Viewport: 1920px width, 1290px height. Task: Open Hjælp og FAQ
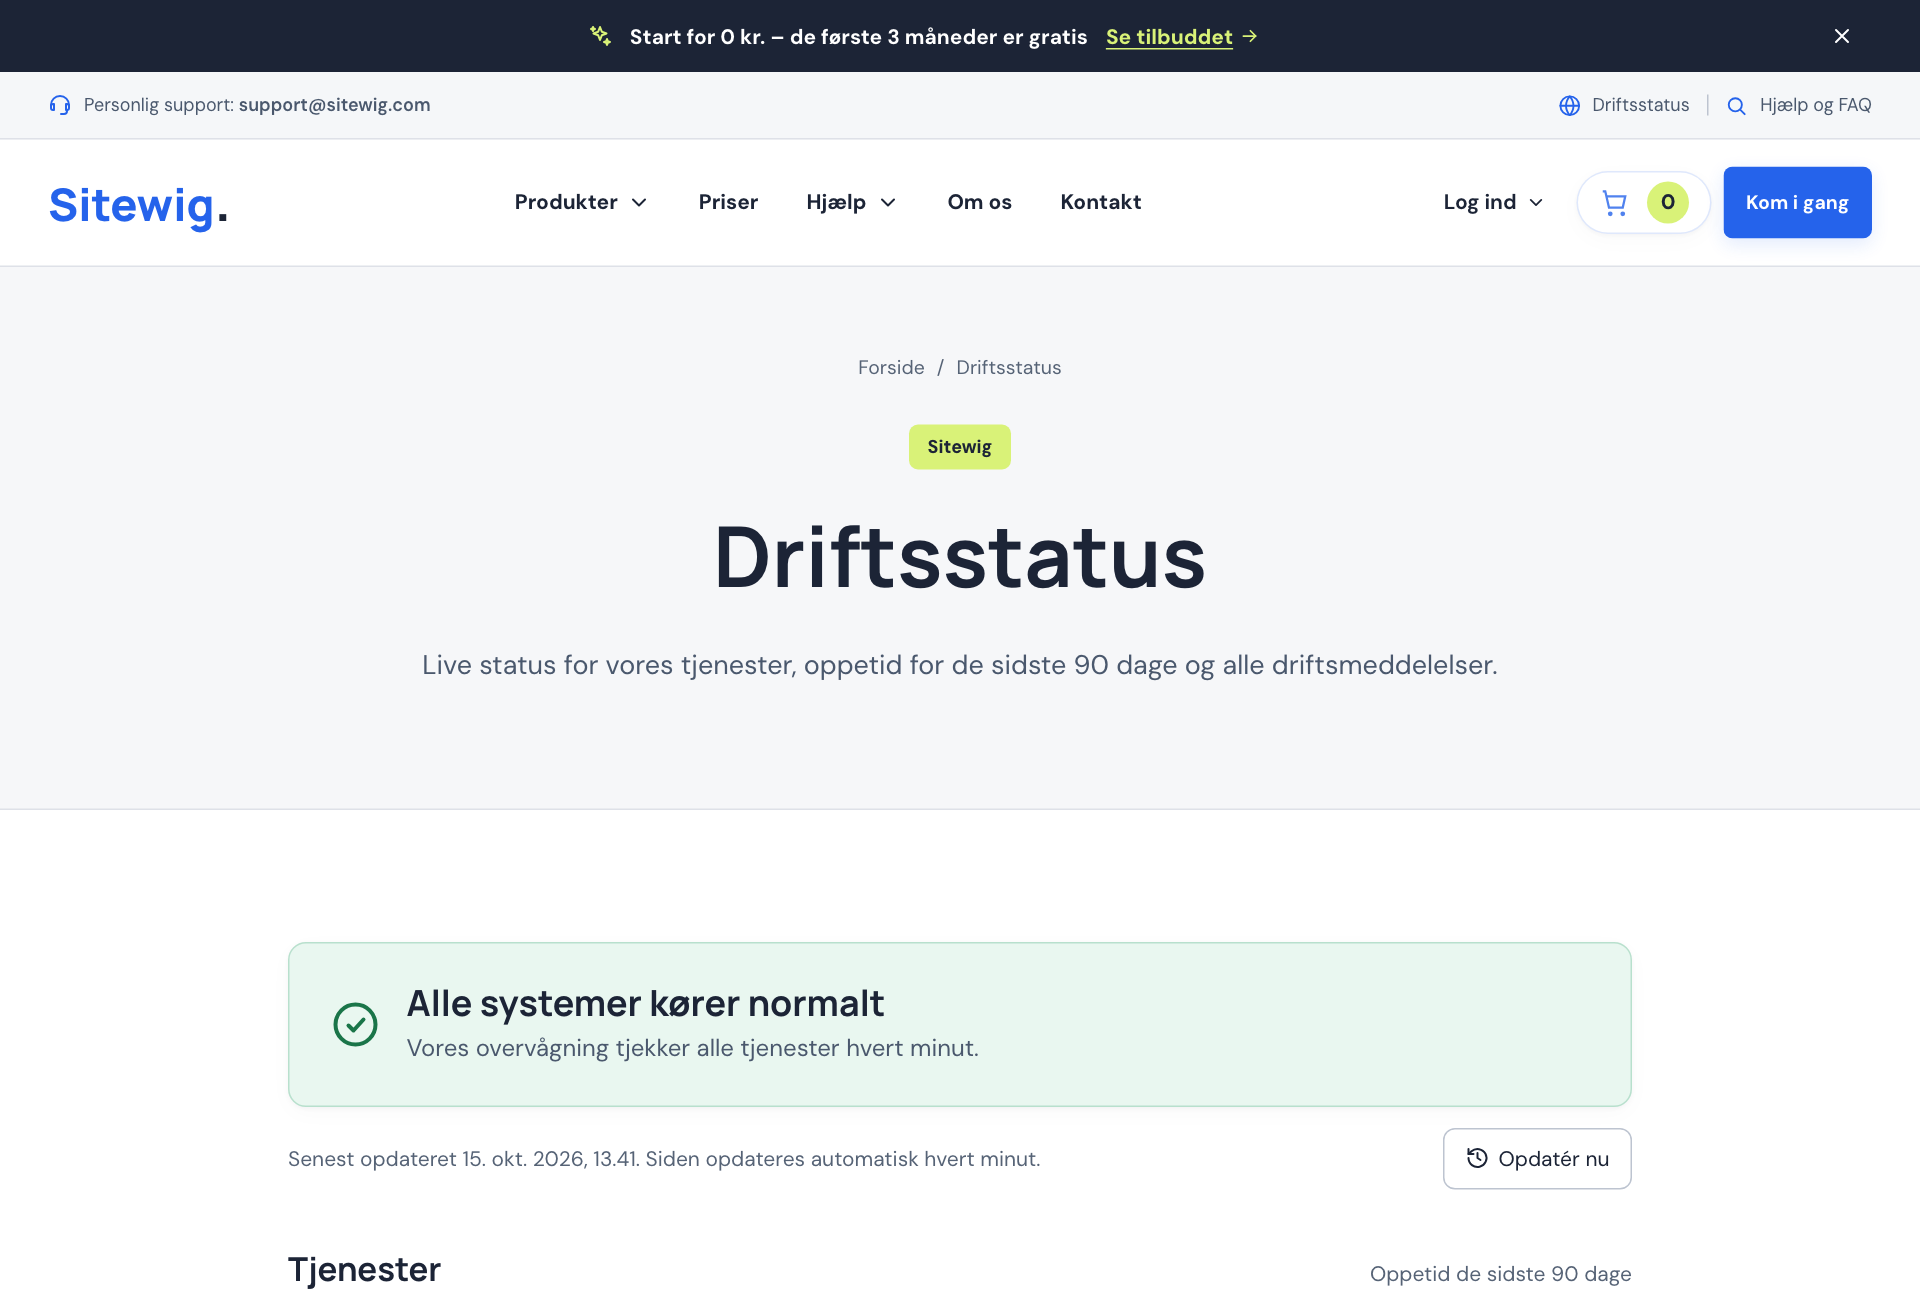[x=1815, y=105]
